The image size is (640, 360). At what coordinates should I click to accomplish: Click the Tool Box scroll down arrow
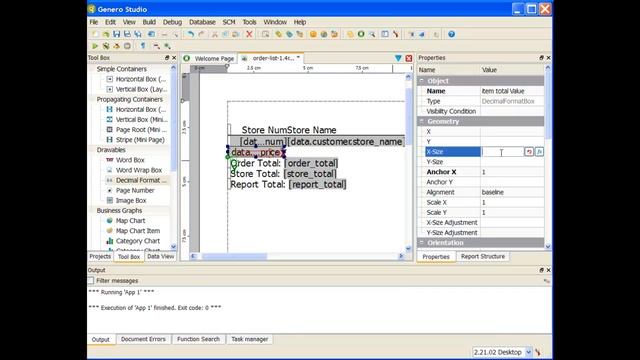click(173, 247)
